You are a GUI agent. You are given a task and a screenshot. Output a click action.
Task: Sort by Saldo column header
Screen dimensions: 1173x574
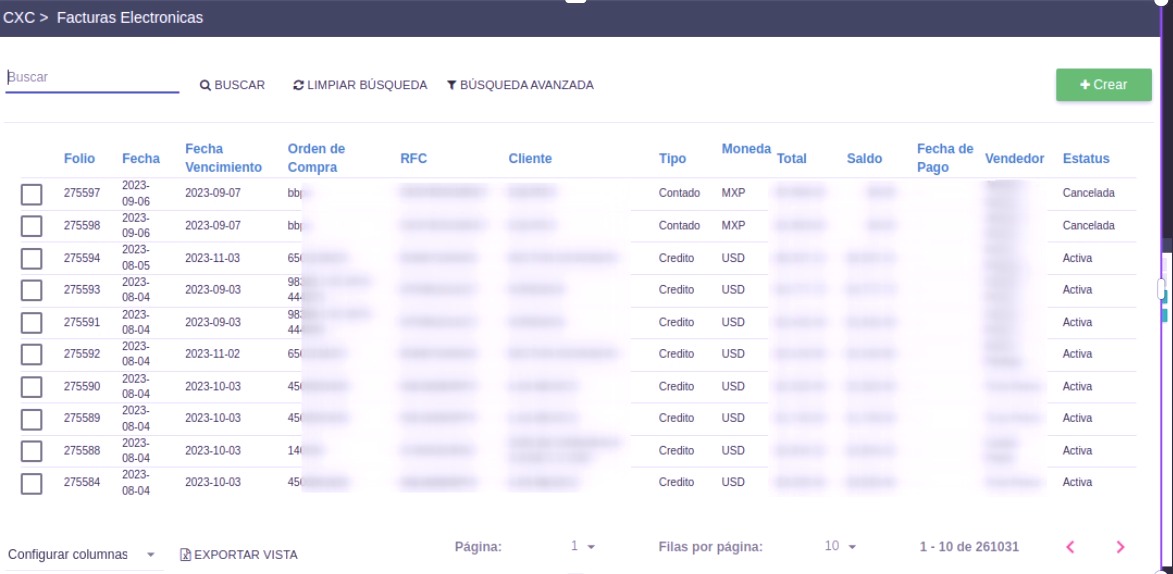tap(864, 159)
